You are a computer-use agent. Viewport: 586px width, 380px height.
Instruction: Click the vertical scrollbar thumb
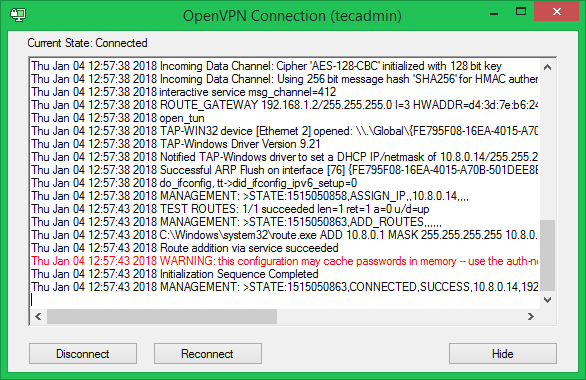(548, 256)
